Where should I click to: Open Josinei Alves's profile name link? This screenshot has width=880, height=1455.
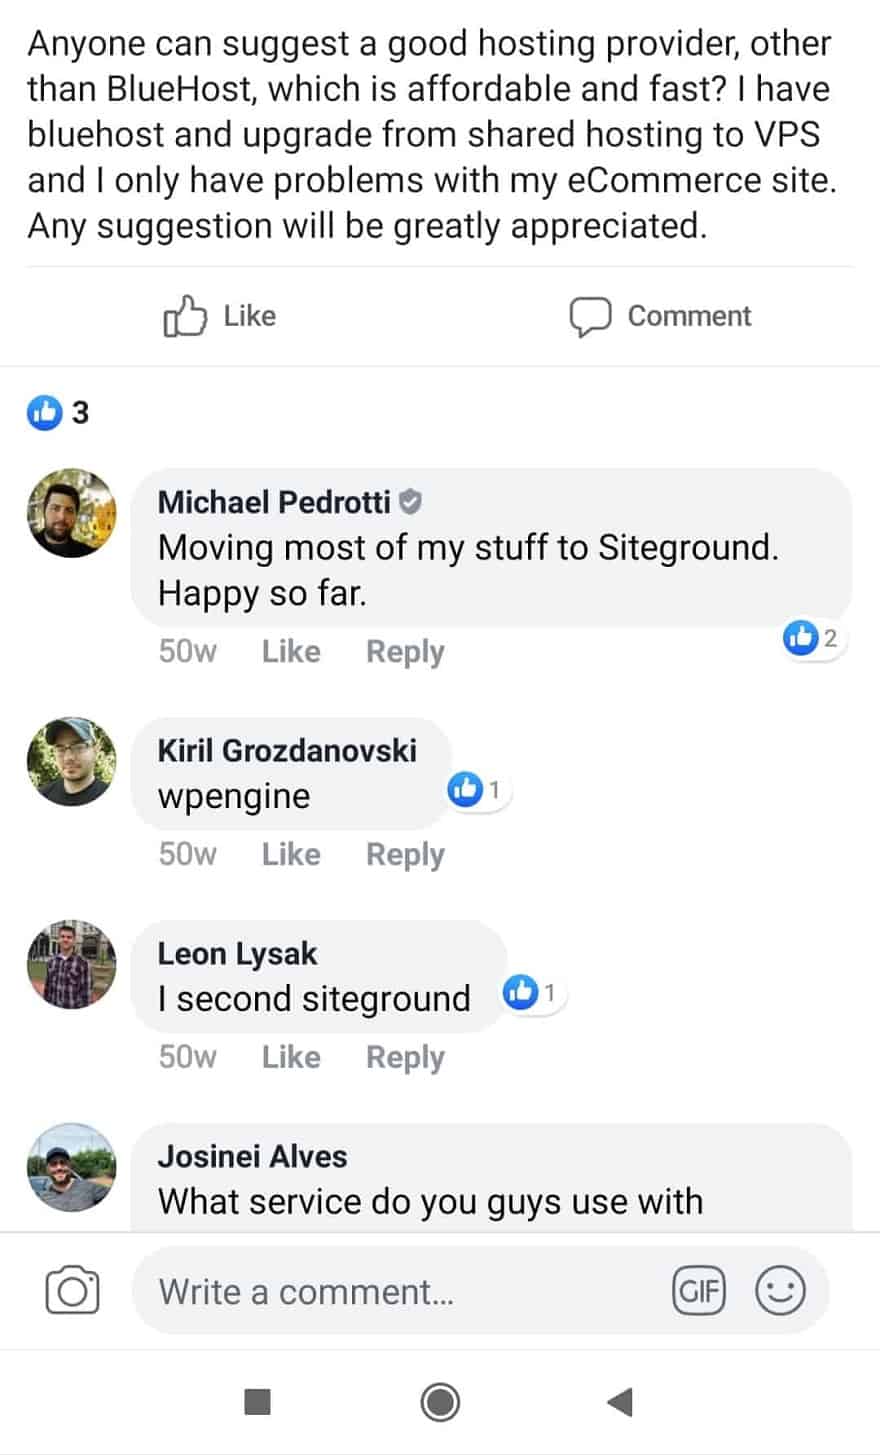(252, 1156)
